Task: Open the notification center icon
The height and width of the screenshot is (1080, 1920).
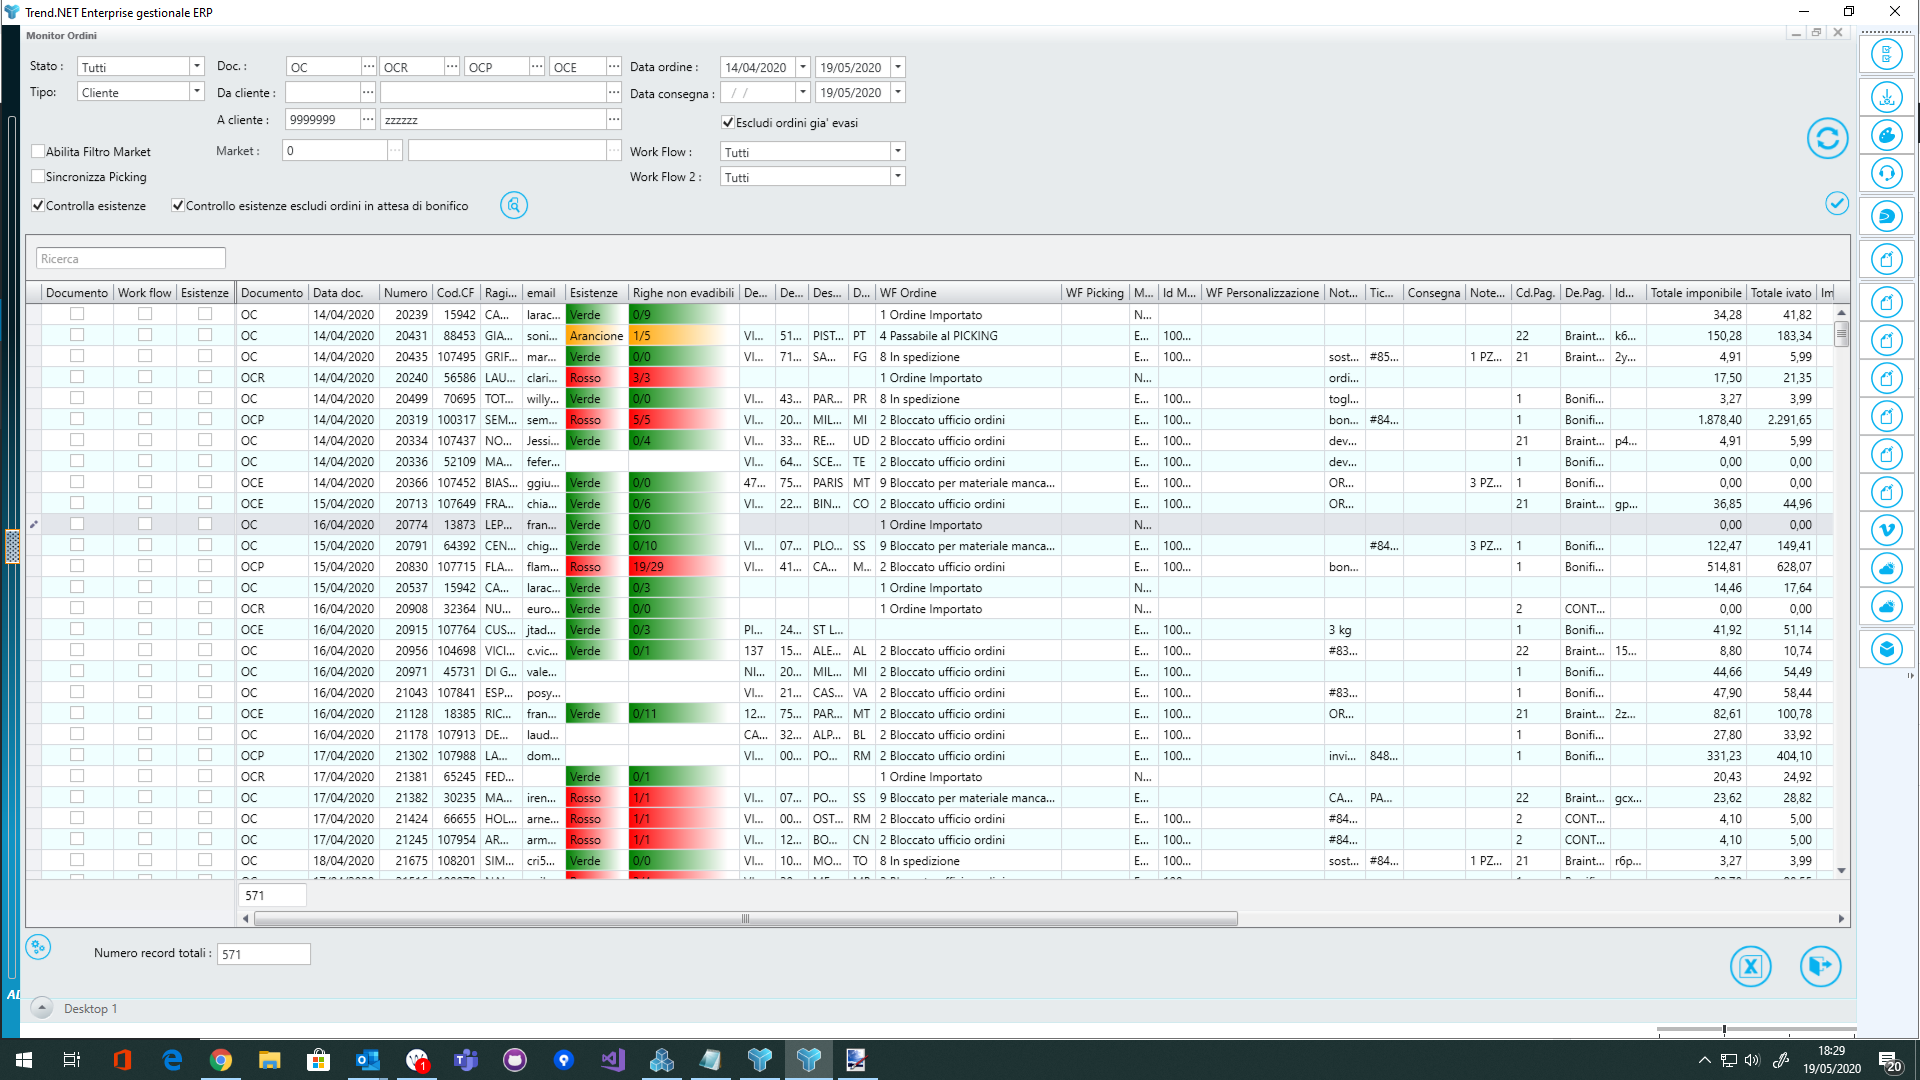Action: coord(1889,1060)
